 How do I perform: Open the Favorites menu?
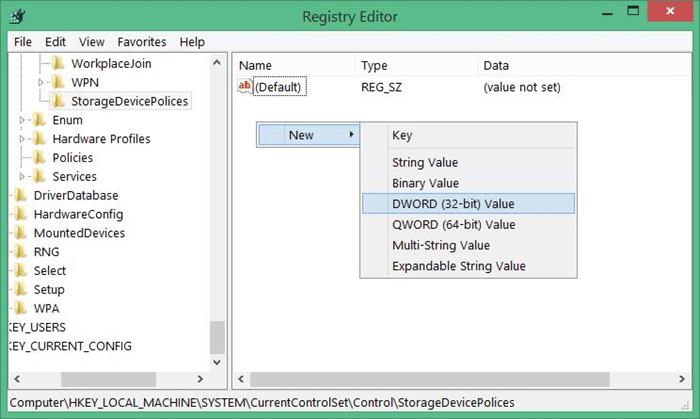click(x=141, y=42)
